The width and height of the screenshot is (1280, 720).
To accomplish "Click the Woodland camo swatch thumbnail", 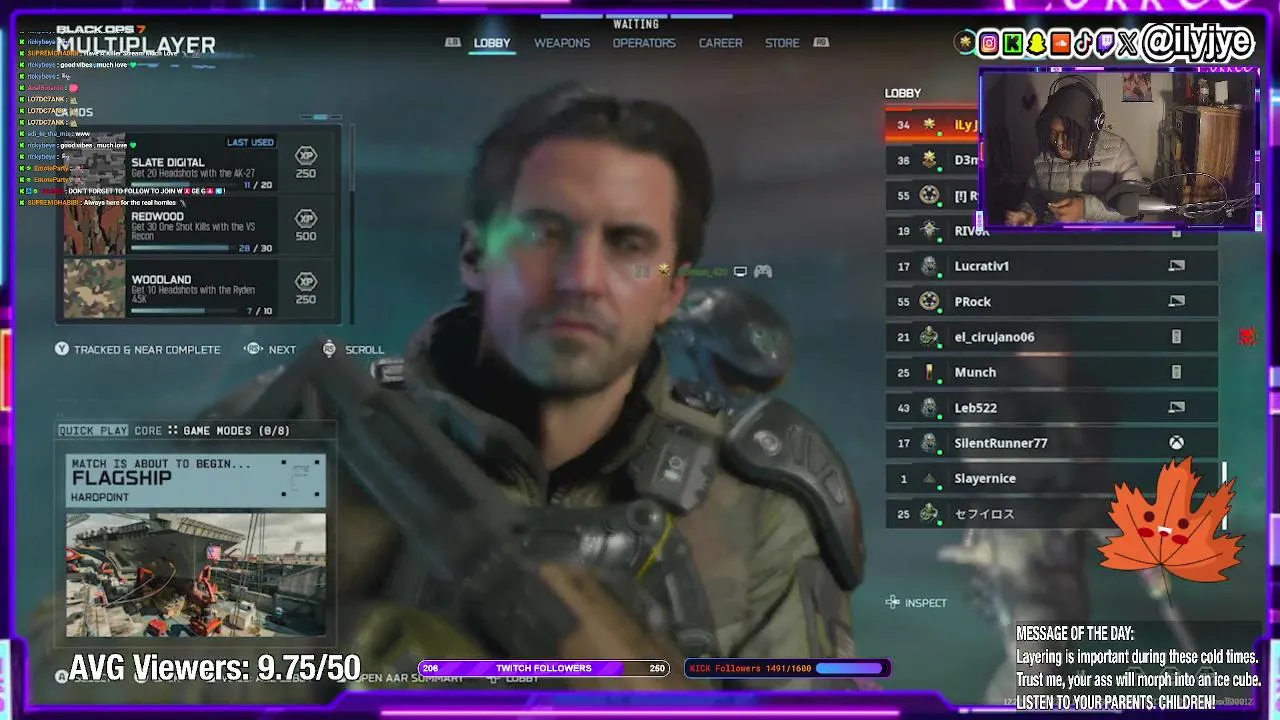I will (95, 289).
